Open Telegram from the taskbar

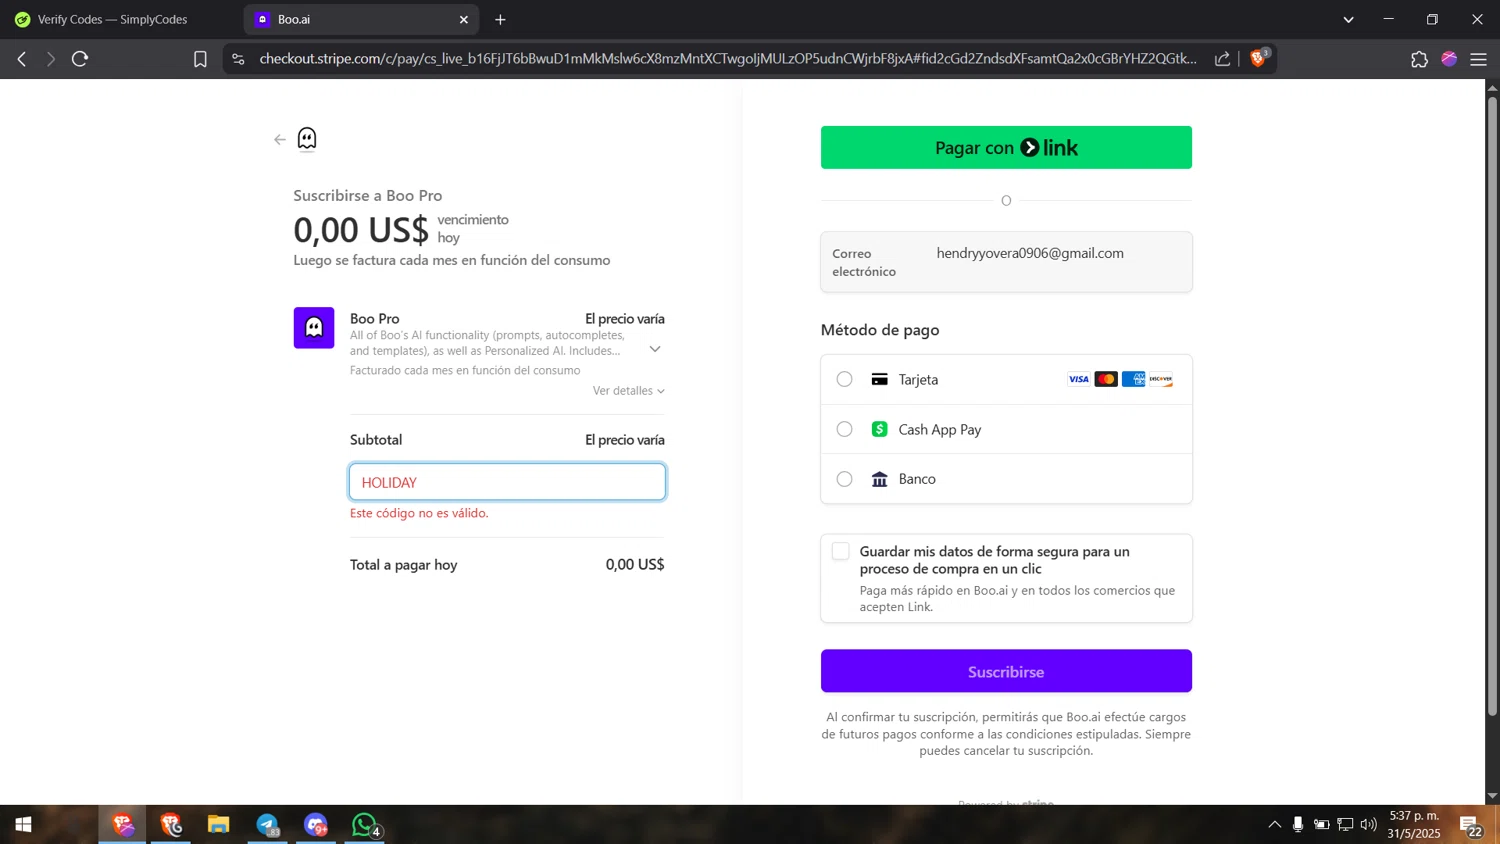tap(267, 825)
